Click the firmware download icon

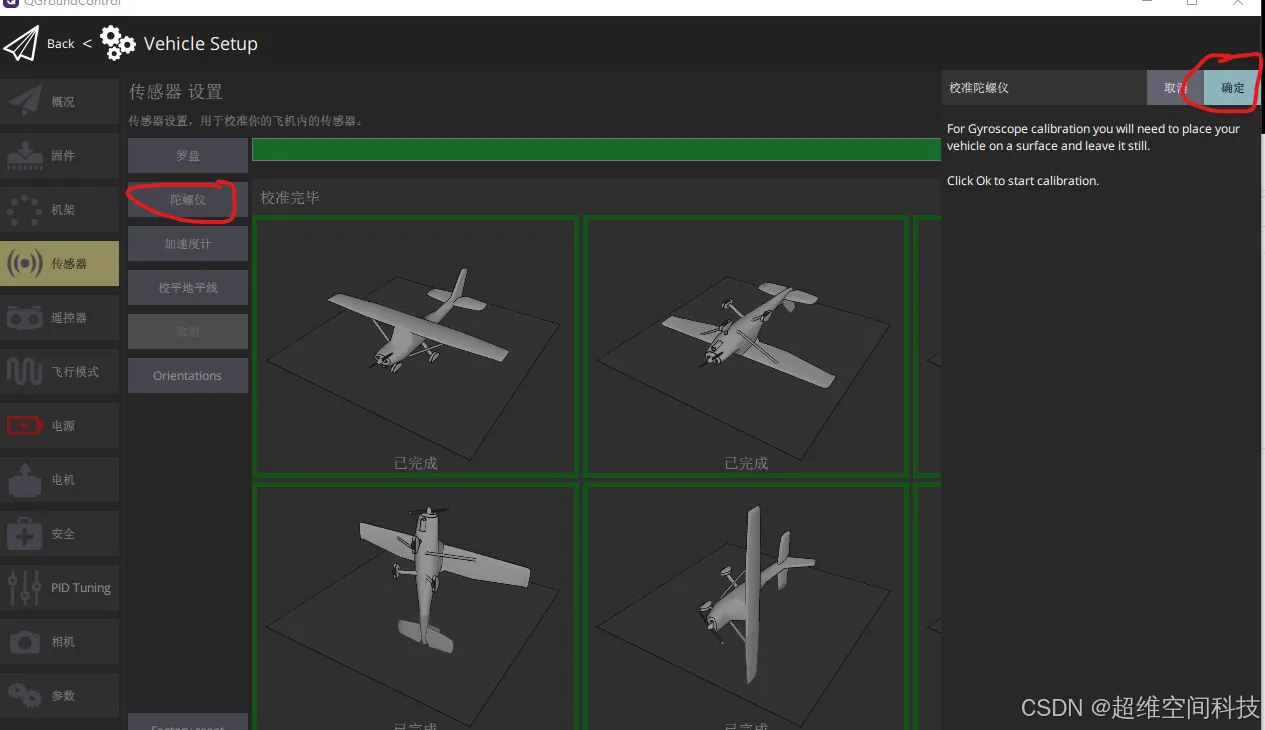[x=24, y=155]
